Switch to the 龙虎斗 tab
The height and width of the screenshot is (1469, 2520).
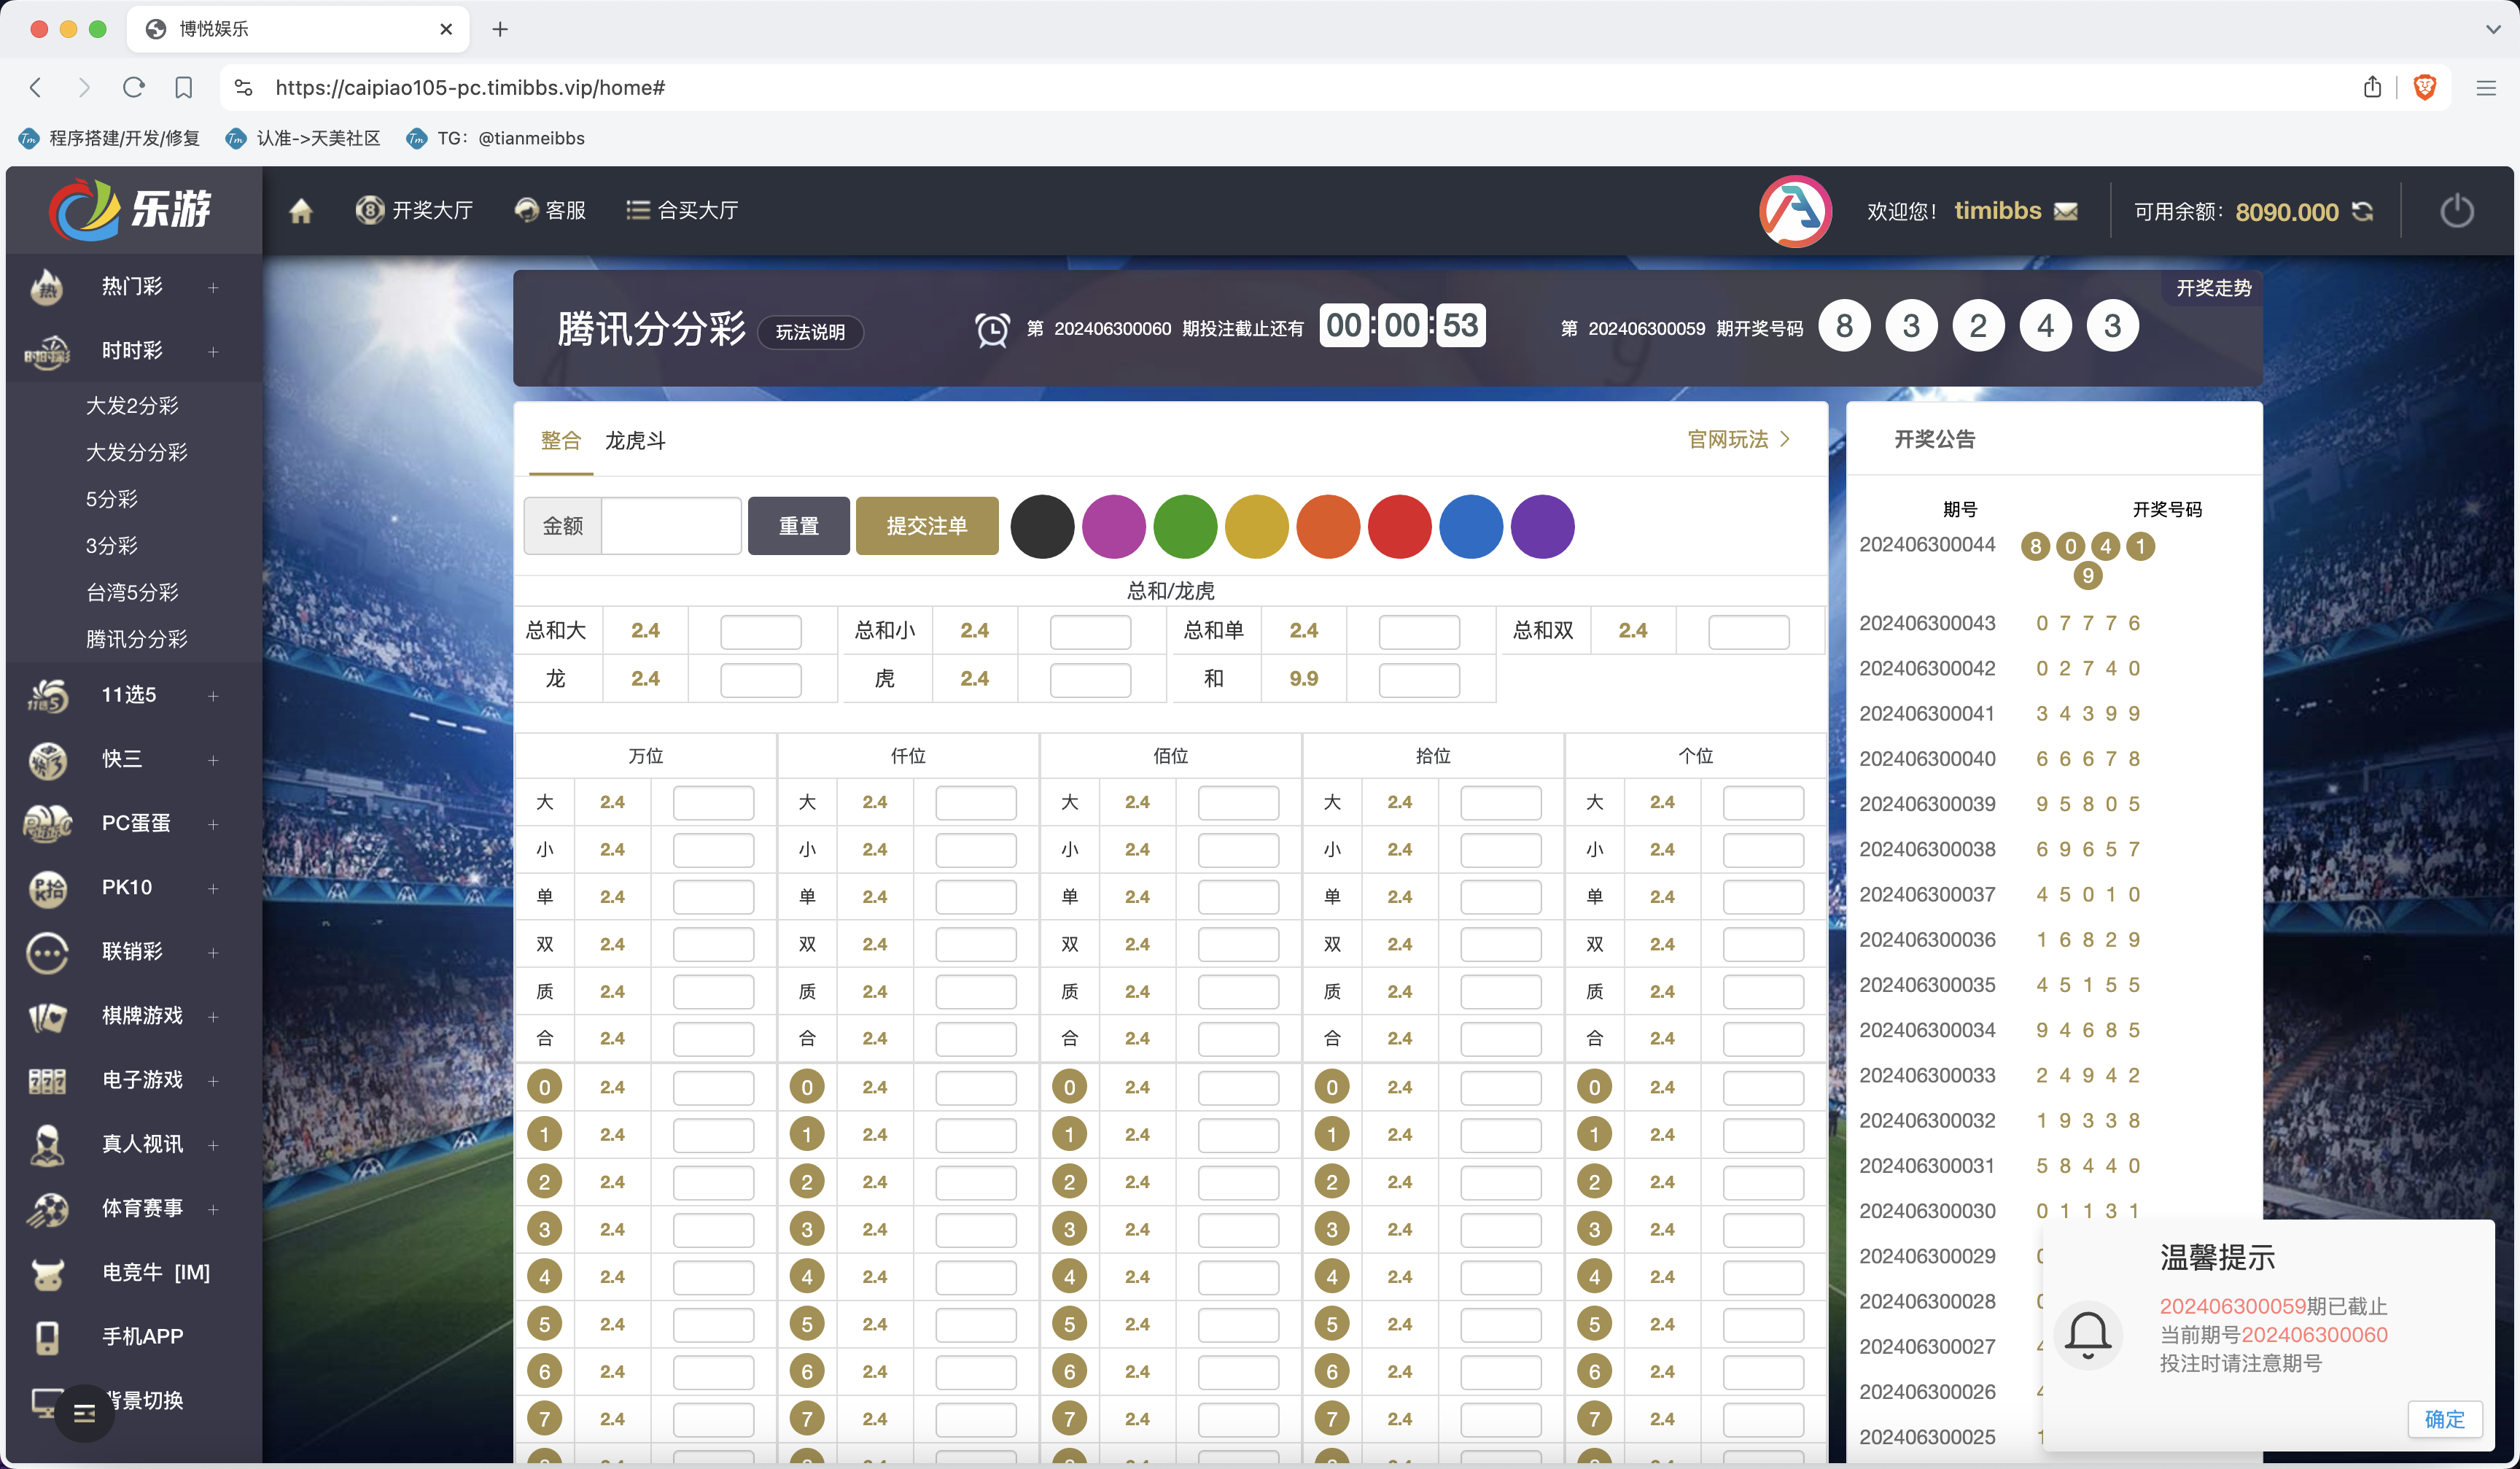(635, 440)
